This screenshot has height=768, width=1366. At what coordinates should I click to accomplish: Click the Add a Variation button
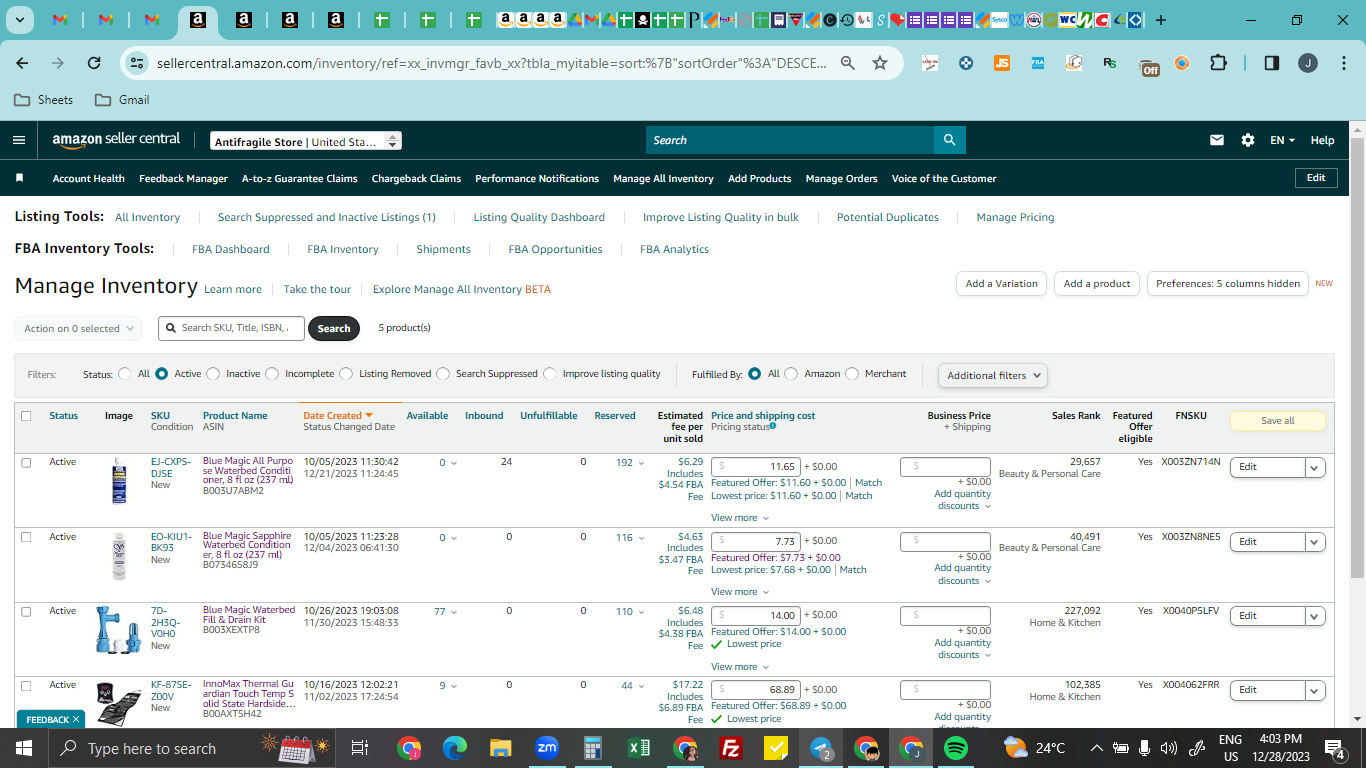pos(1002,283)
